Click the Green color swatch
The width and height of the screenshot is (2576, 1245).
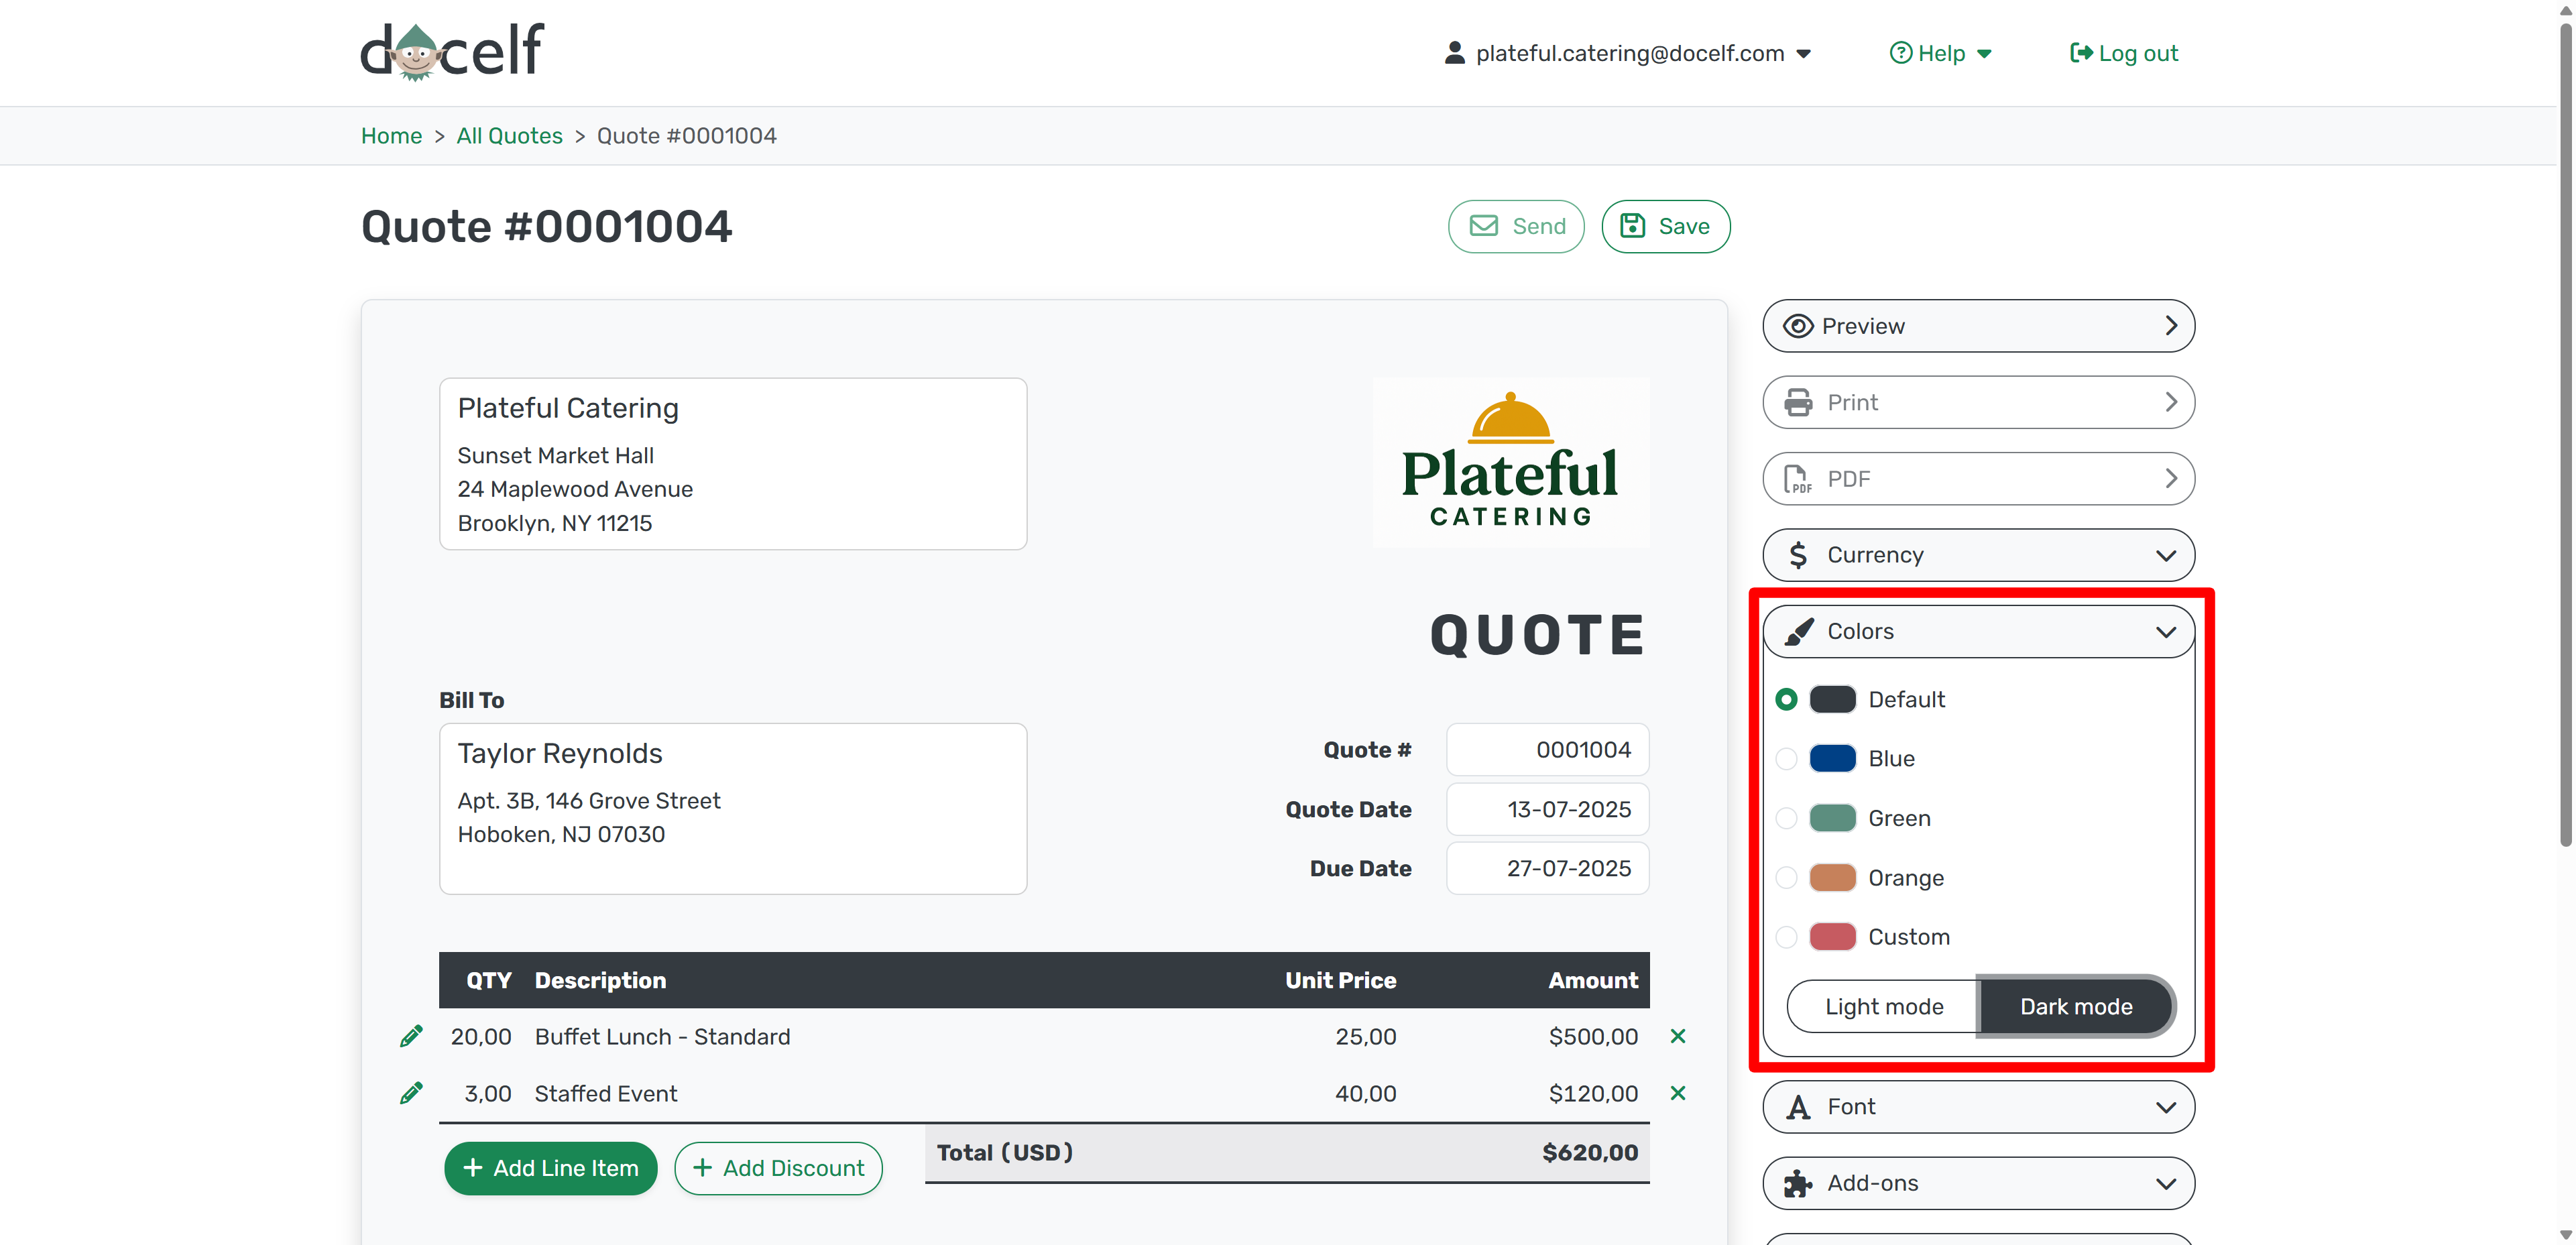click(1832, 818)
